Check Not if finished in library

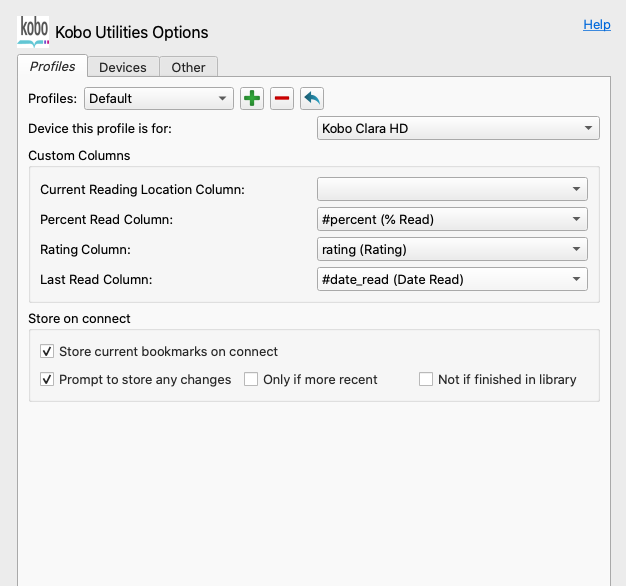426,380
